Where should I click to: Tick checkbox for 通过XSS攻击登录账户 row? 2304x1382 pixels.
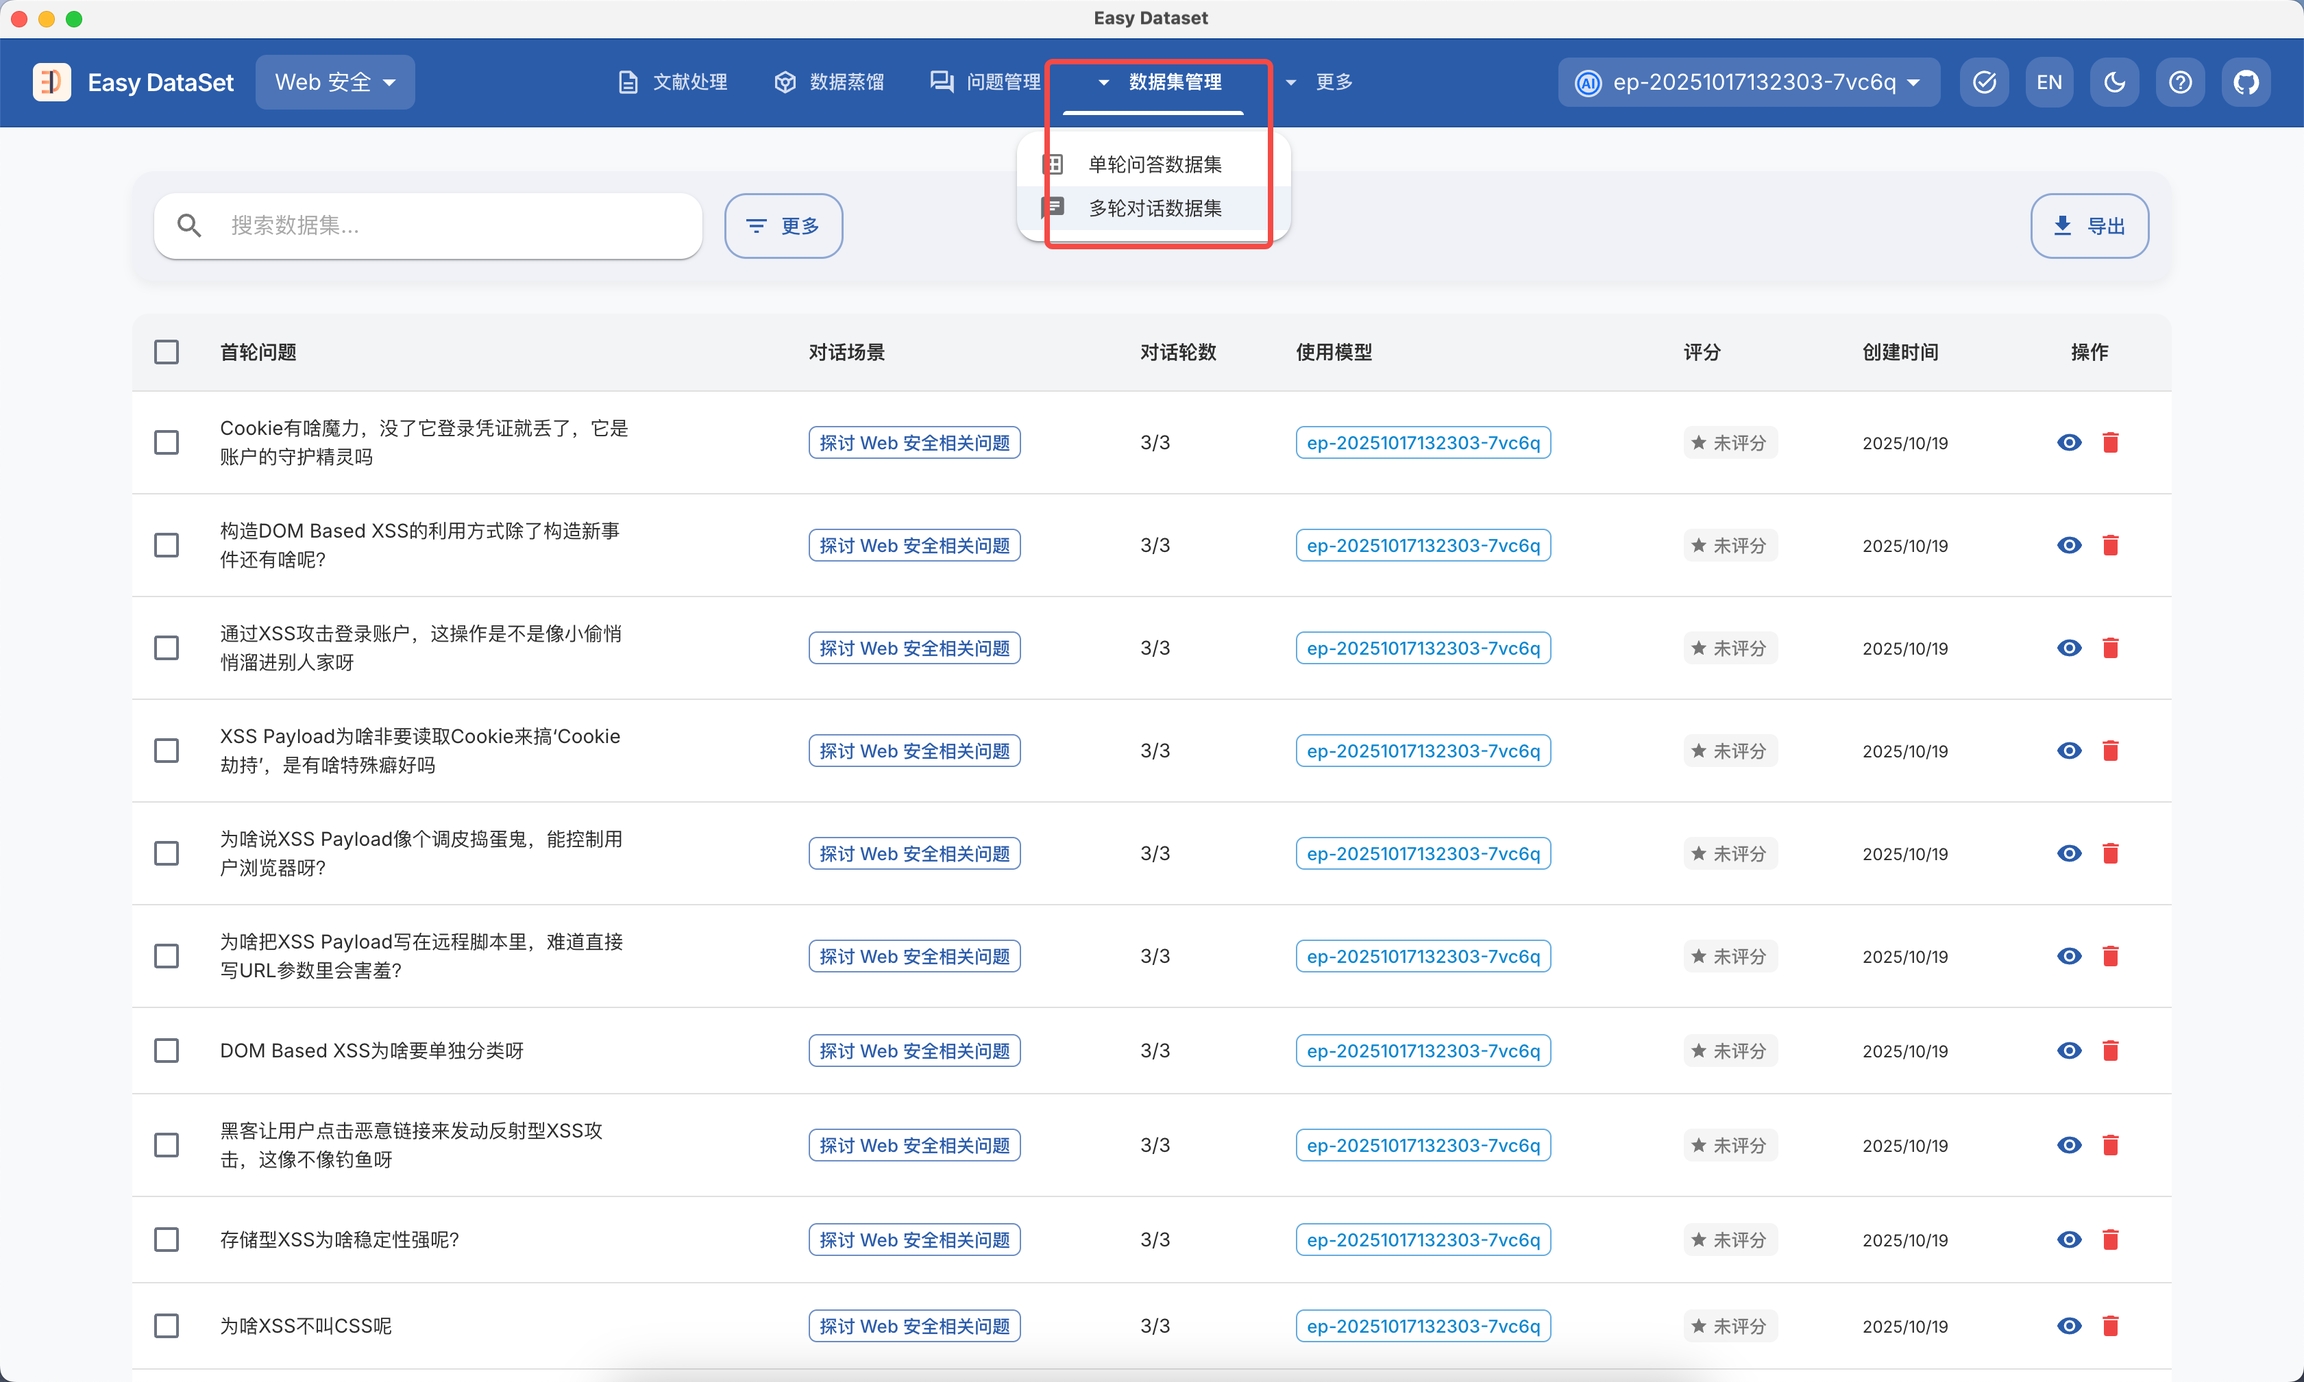coord(167,648)
